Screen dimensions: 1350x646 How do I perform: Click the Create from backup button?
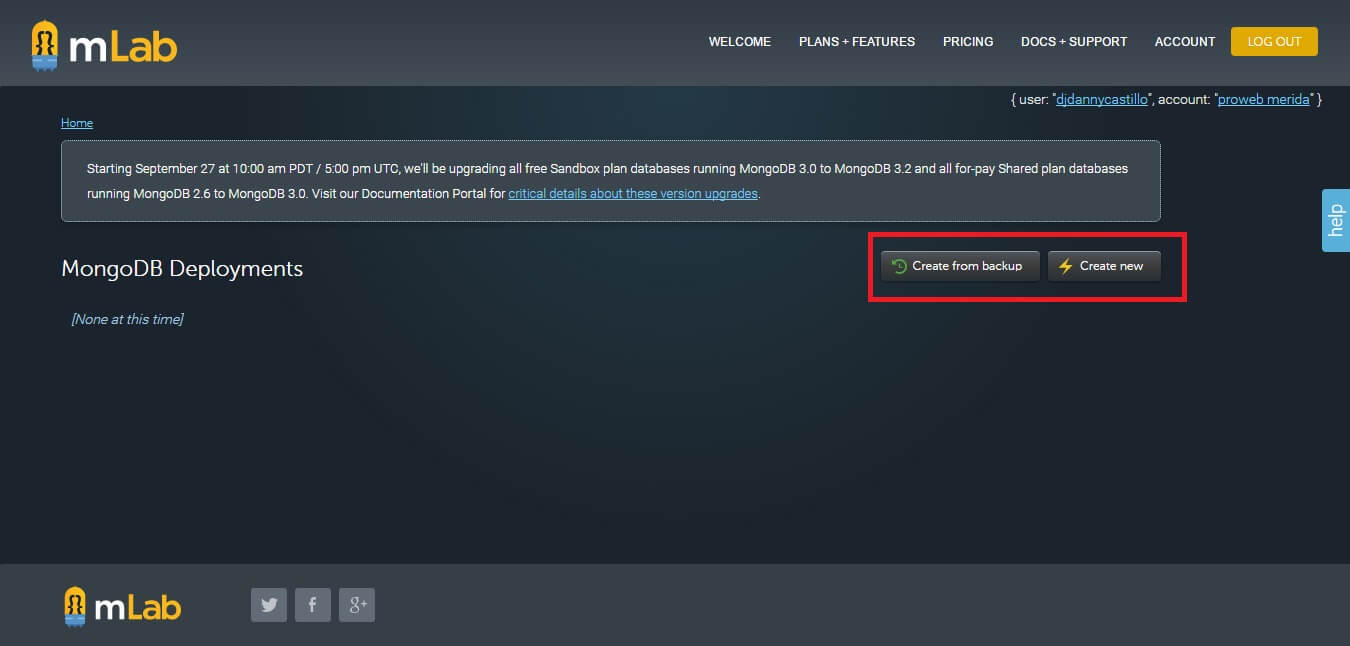point(960,266)
